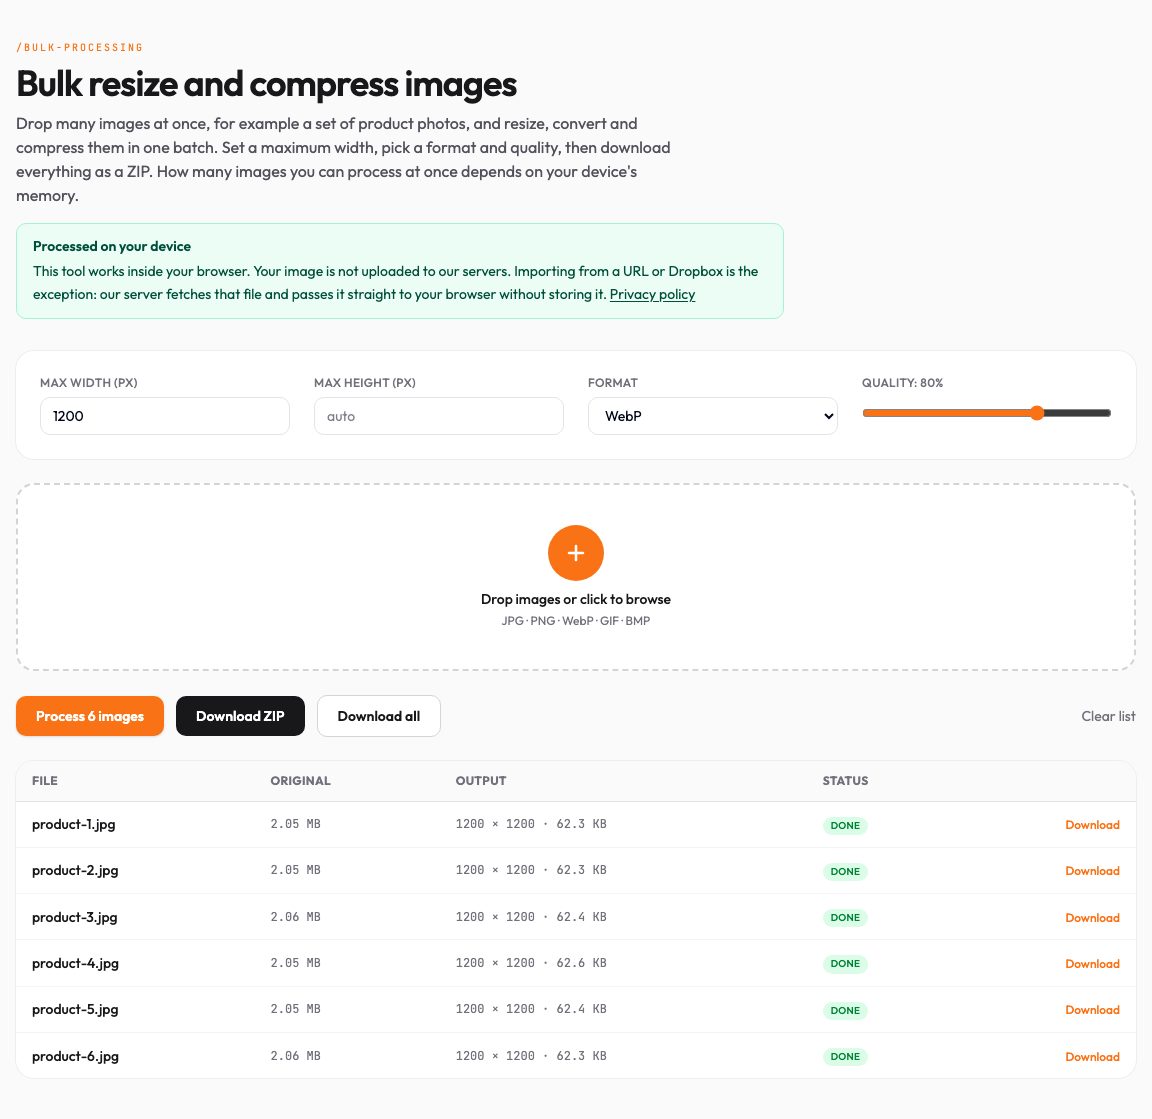Select the product-6.jpg file name

pos(75,1057)
